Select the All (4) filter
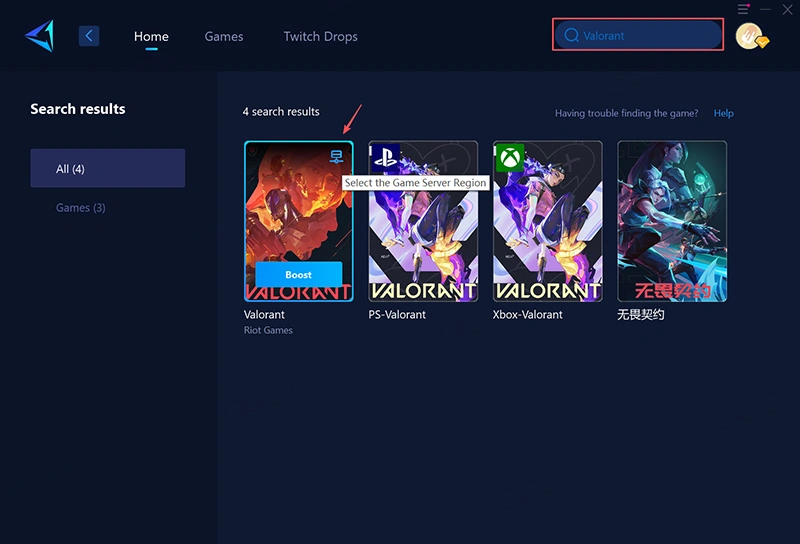 tap(108, 168)
